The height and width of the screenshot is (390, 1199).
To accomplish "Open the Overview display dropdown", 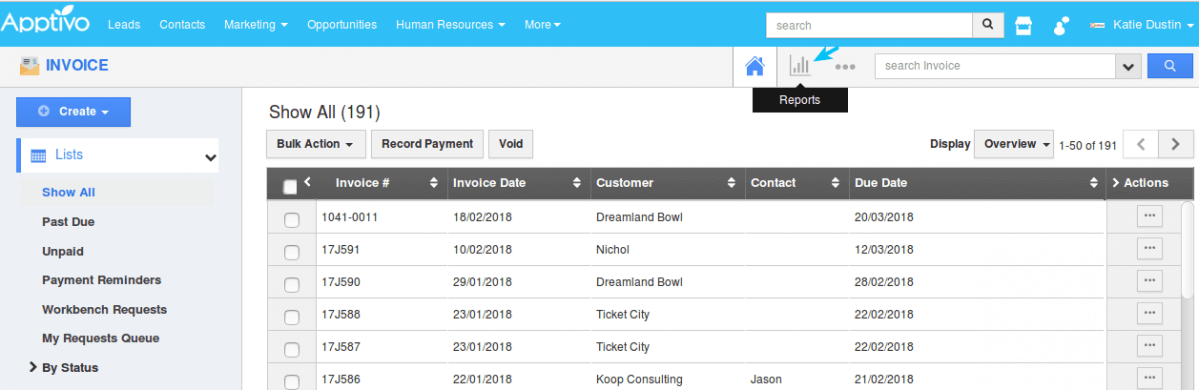I will (x=1013, y=144).
